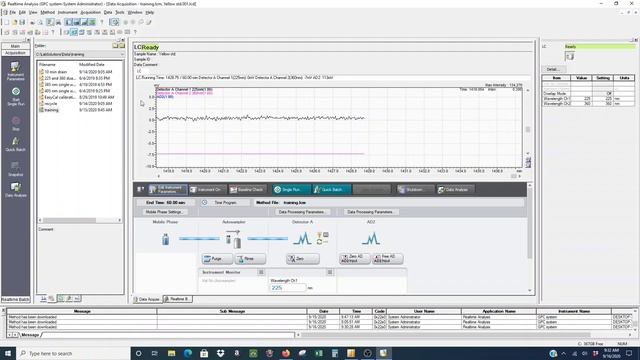The width and height of the screenshot is (640, 360).
Task: Collapse the Instrument Monitor section
Action: (261, 272)
